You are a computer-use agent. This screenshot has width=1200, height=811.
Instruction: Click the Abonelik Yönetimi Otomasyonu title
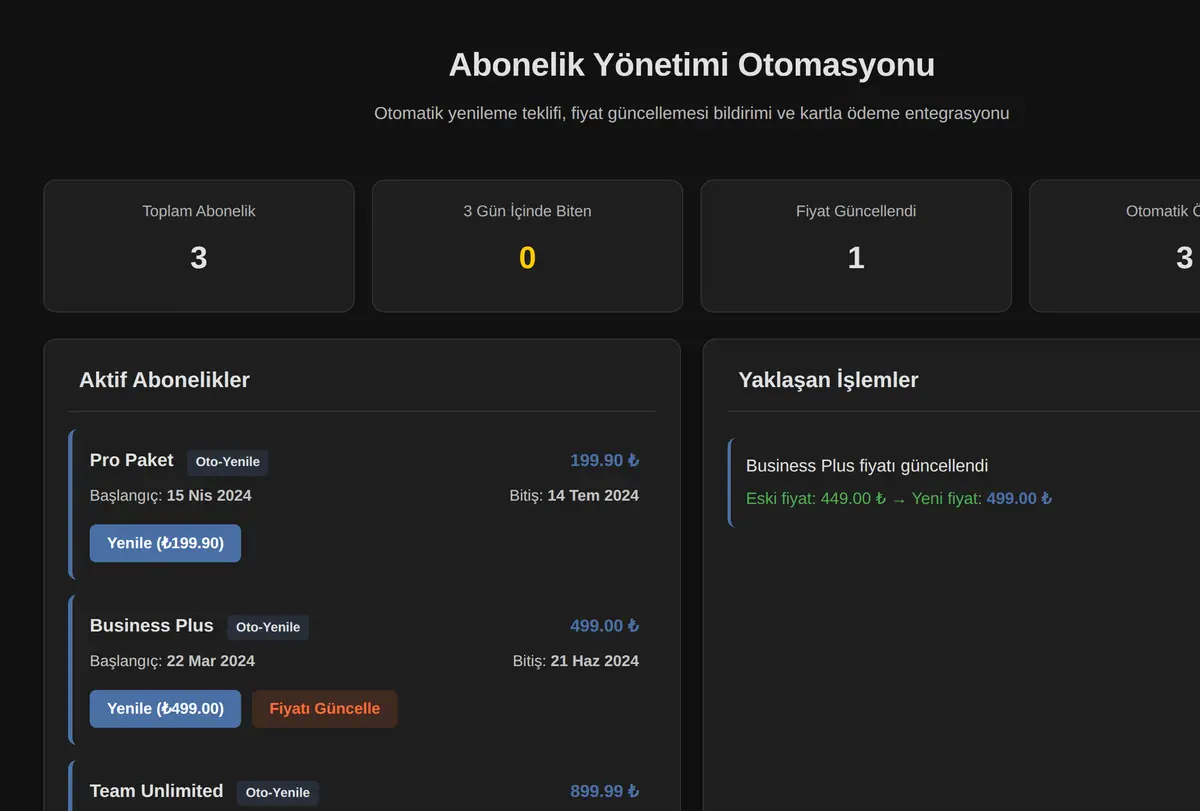[x=692, y=64]
